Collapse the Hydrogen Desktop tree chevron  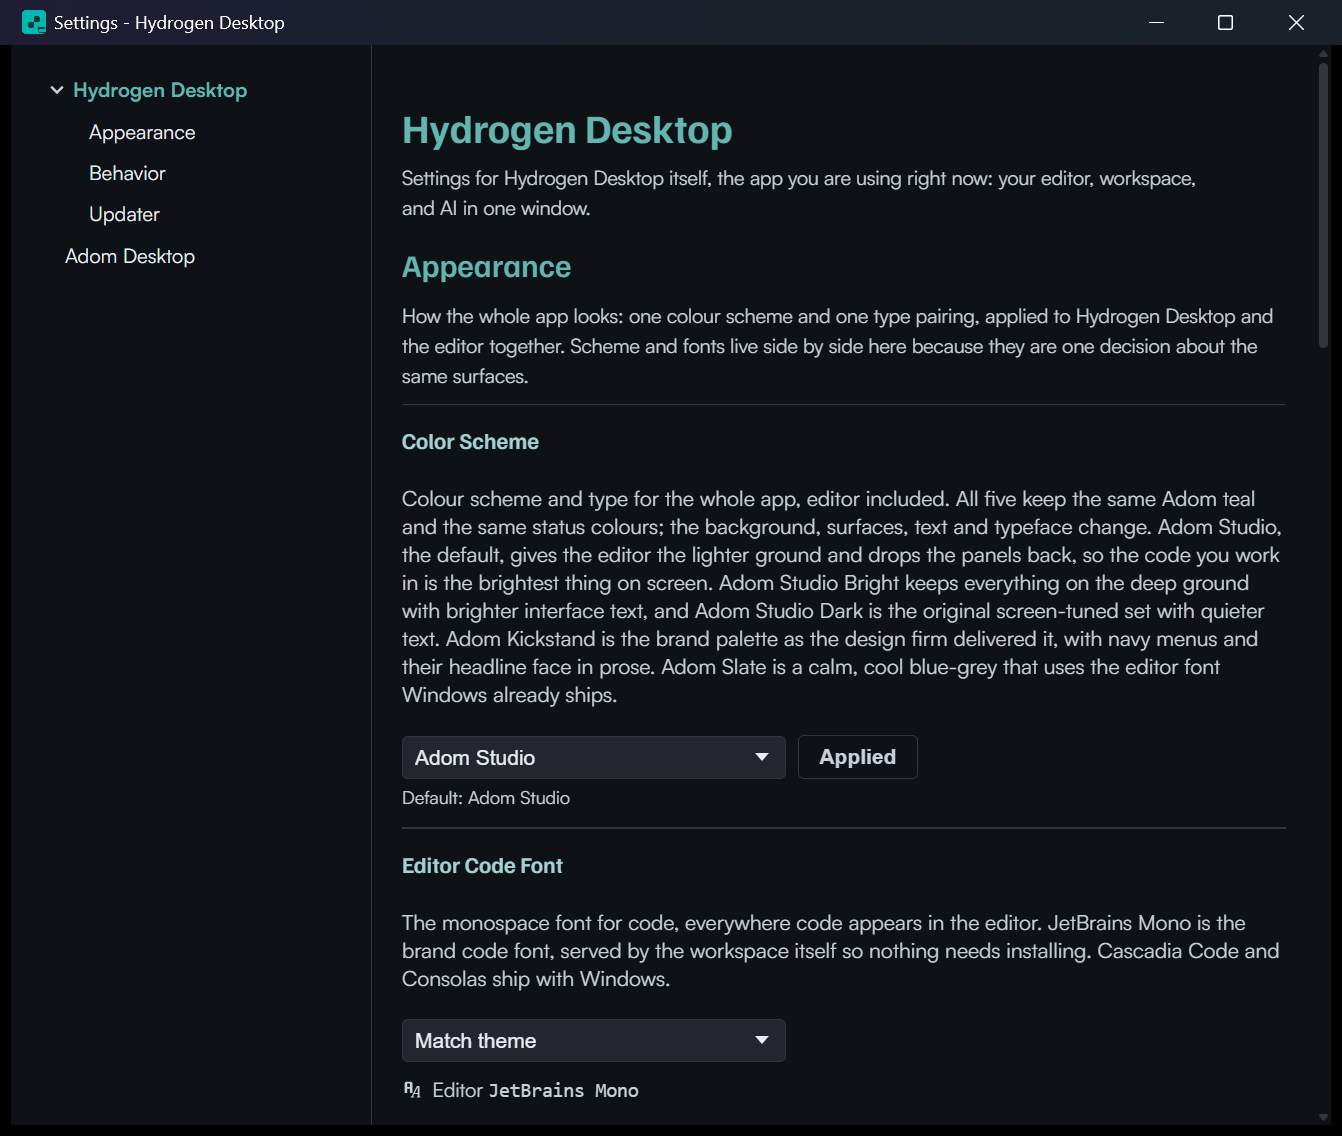click(x=57, y=90)
